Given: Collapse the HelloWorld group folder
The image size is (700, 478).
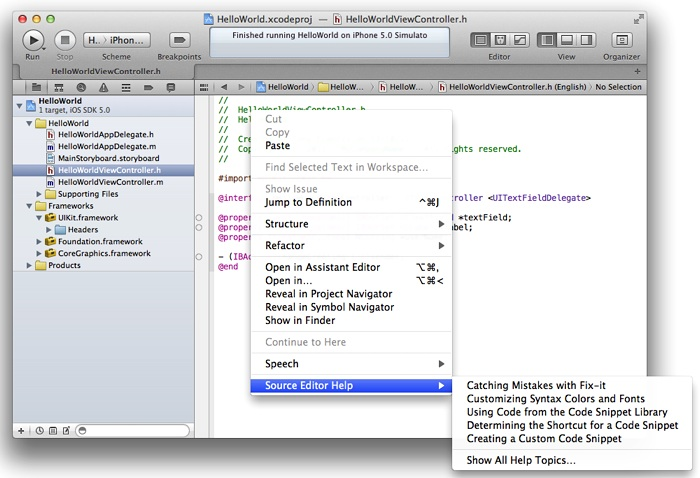Looking at the screenshot, I should [x=29, y=123].
